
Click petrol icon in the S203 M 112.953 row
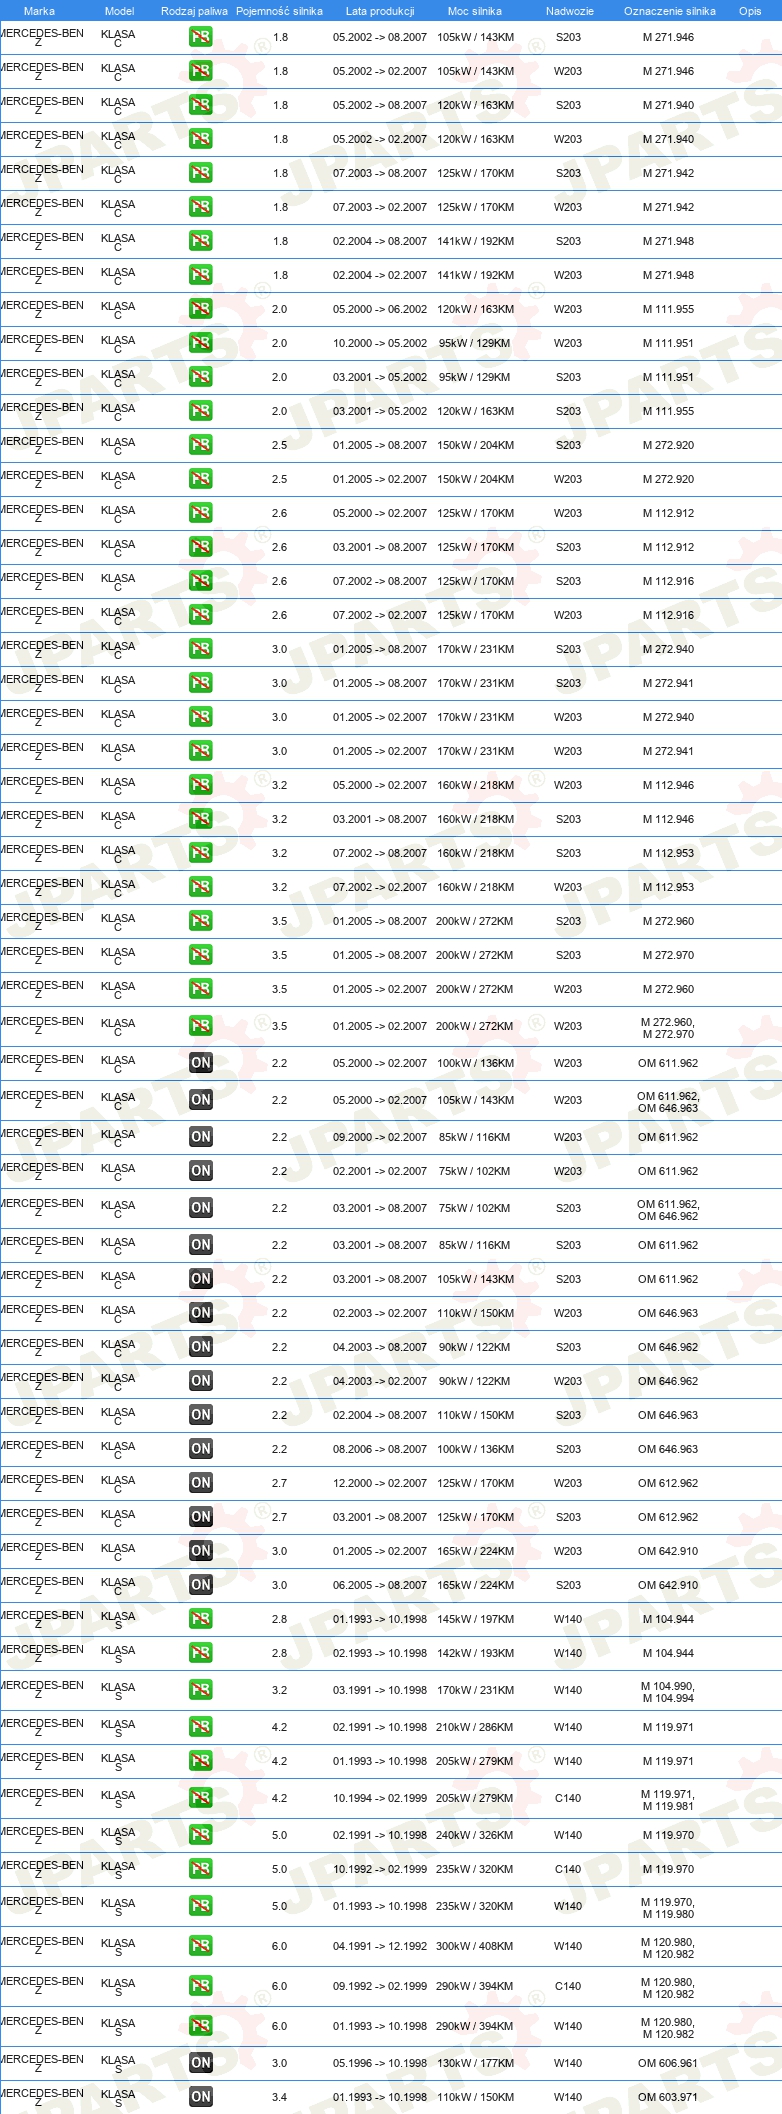click(200, 853)
